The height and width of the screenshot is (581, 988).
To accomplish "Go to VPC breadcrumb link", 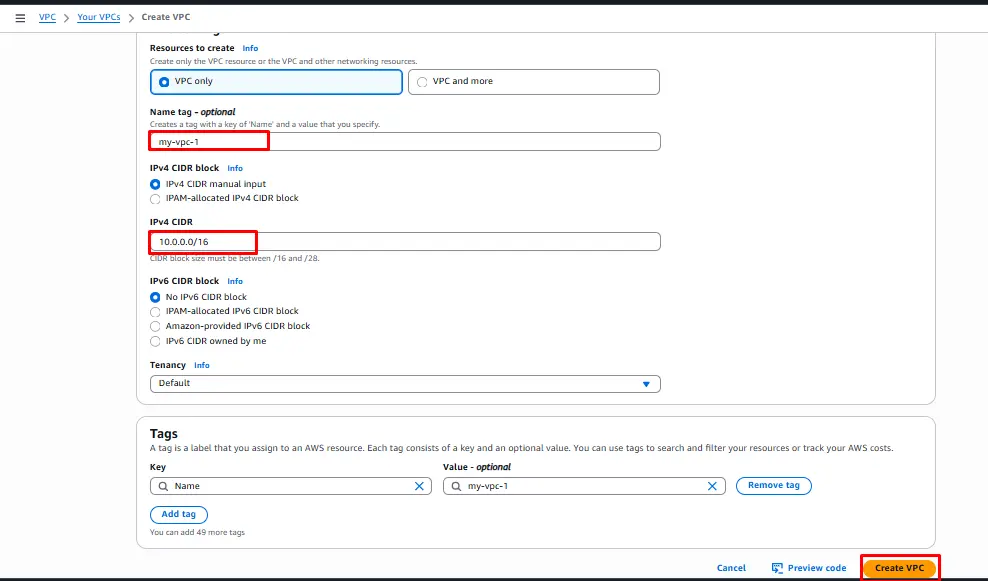I will coord(47,18).
